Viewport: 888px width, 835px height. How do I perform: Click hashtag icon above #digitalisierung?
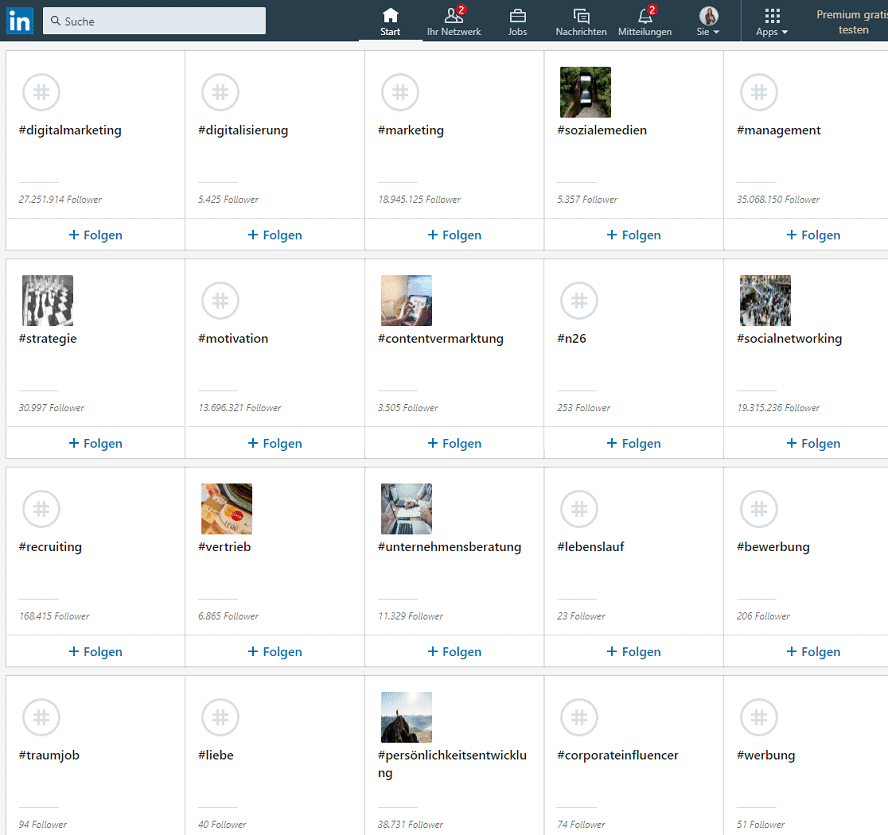pos(220,92)
